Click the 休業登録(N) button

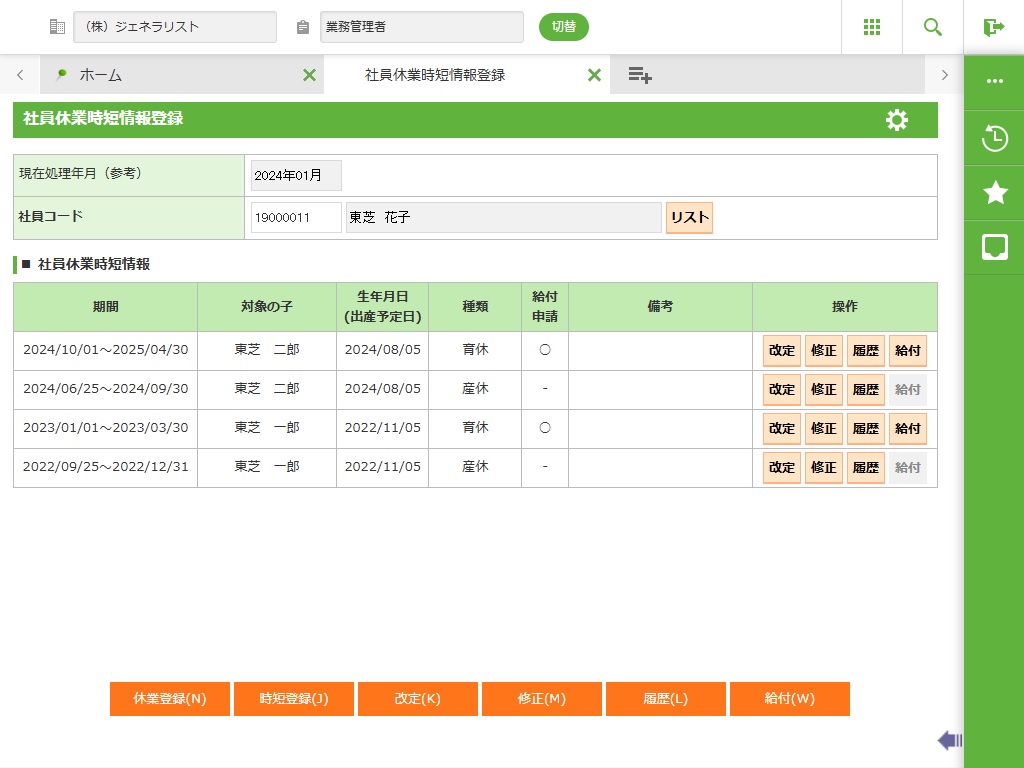(170, 699)
